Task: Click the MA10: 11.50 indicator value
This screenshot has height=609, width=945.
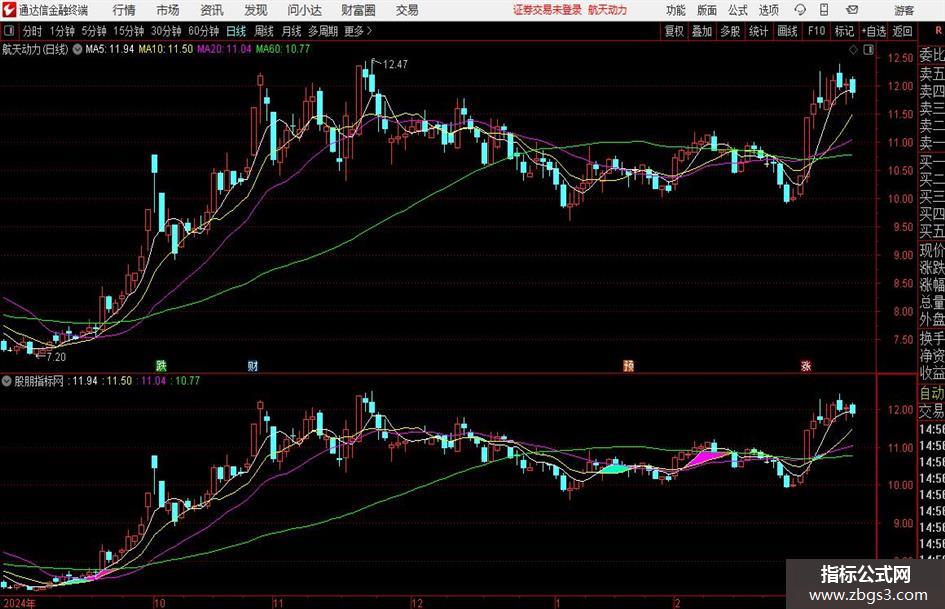Action: tap(165, 49)
